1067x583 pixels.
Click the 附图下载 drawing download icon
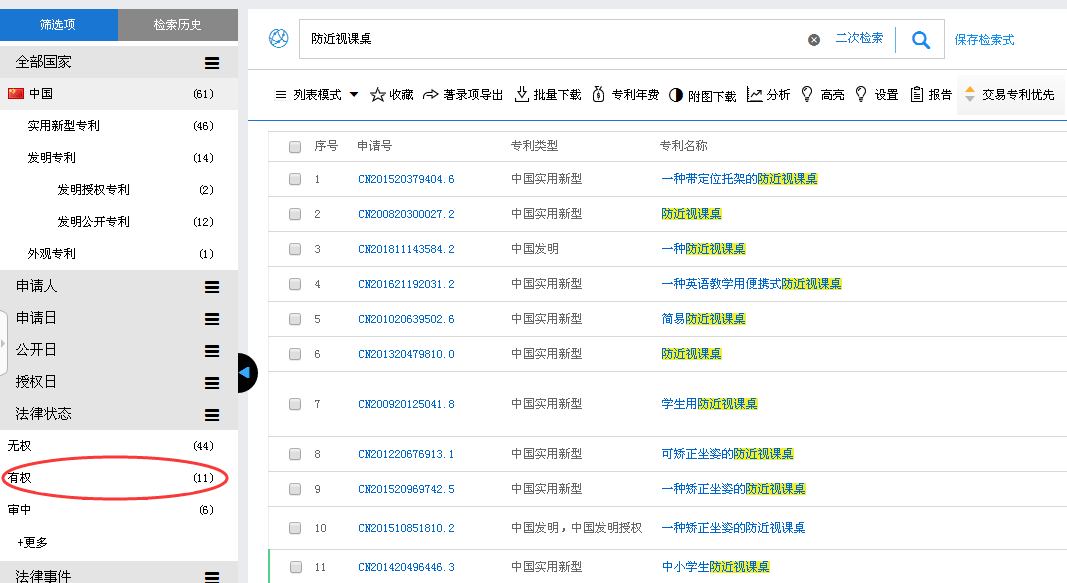pos(676,95)
